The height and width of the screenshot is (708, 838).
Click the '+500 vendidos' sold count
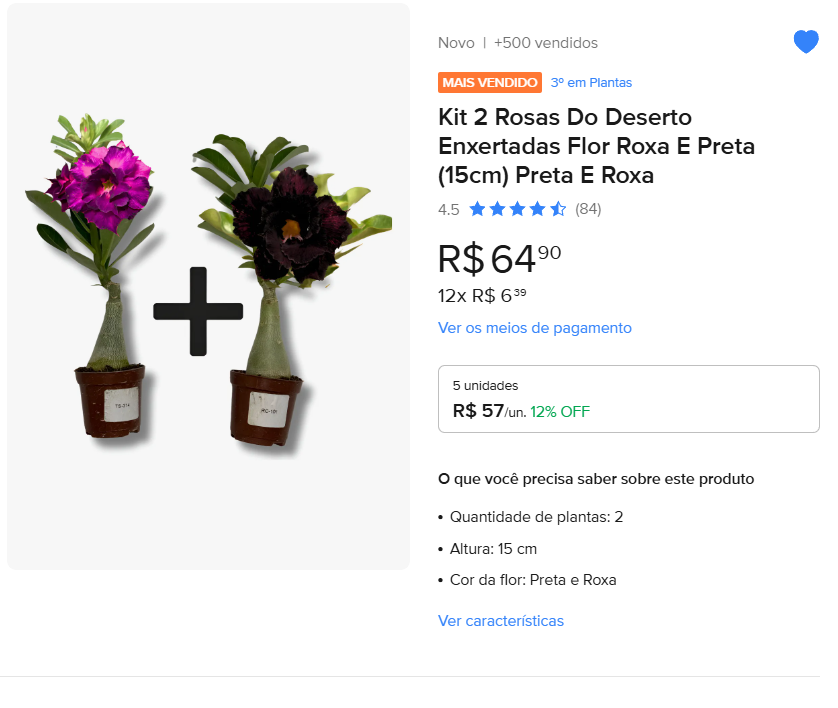(546, 43)
